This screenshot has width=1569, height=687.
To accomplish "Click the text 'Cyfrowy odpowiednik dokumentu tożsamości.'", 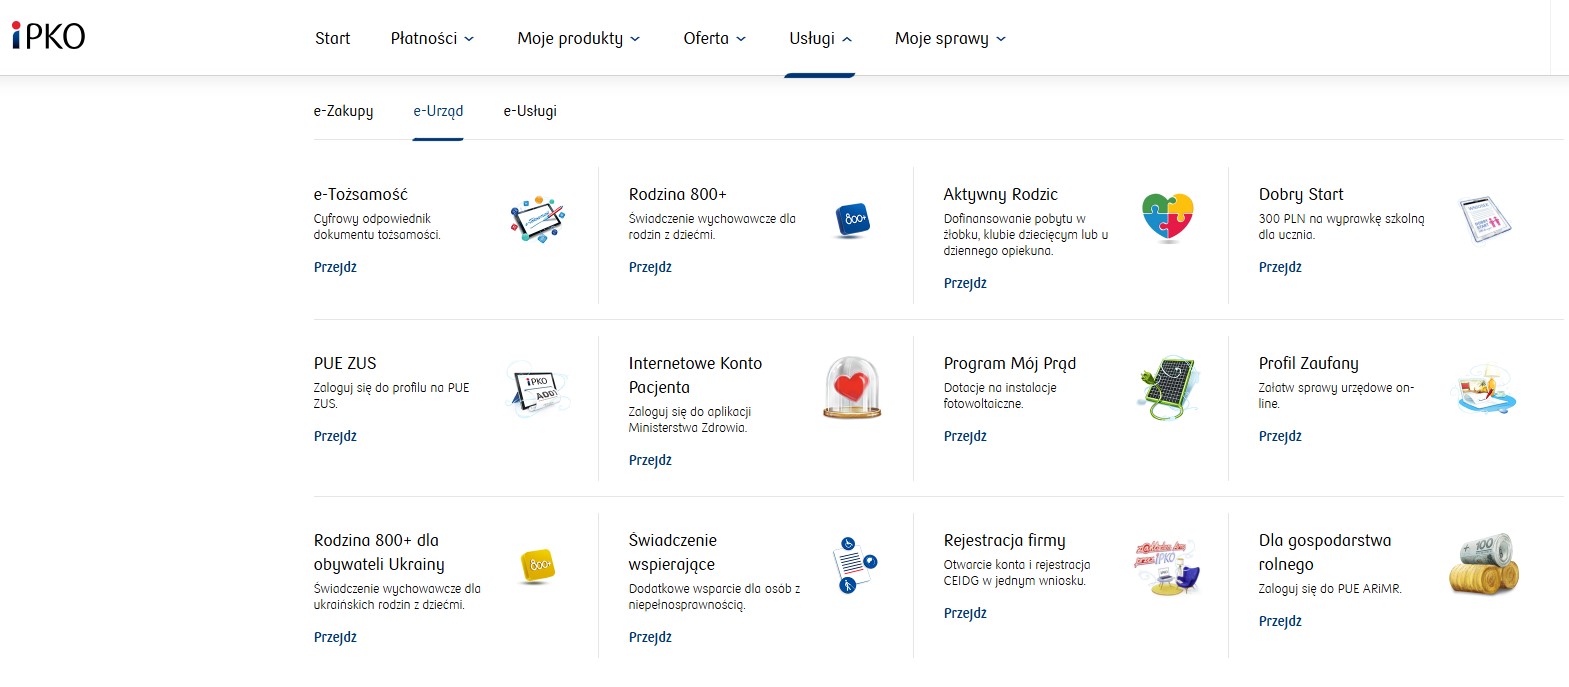I will click(377, 227).
